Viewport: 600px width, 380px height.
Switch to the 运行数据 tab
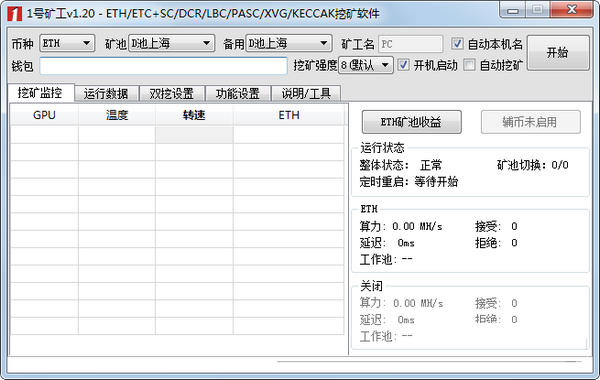click(106, 94)
